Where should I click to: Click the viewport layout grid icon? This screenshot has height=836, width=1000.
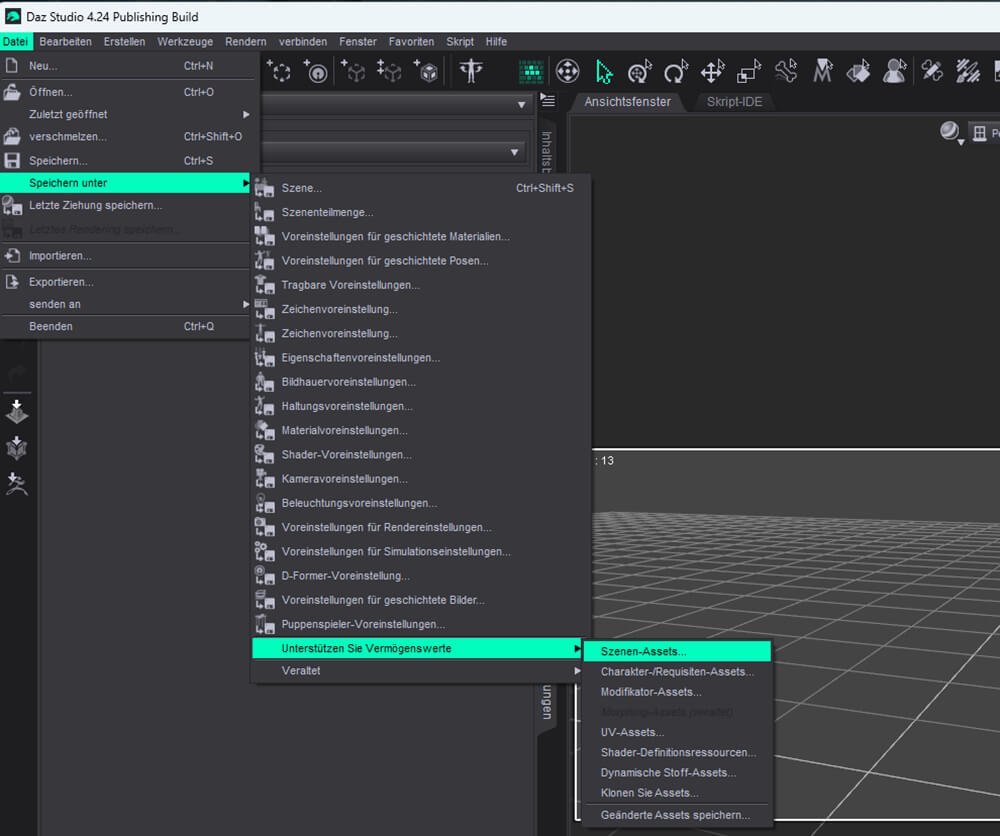coord(980,133)
